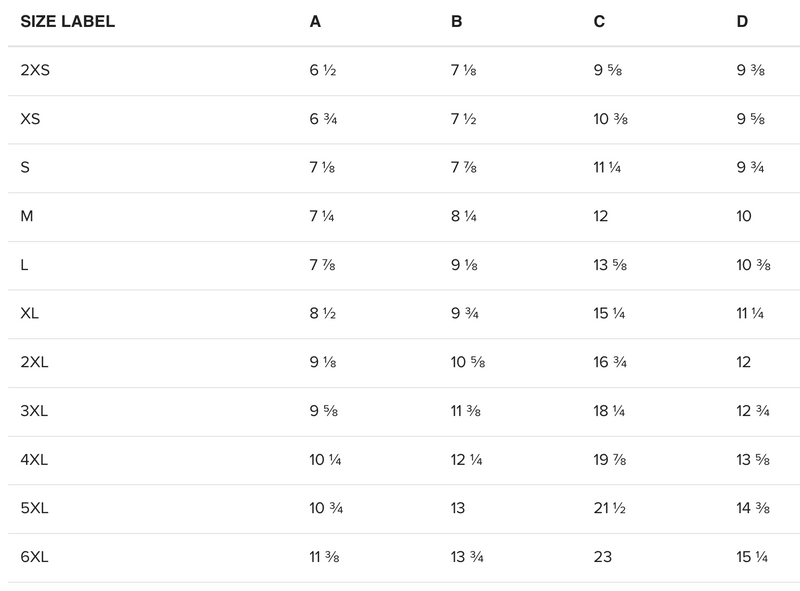Click the A value for size S
Image resolution: width=800 pixels, height=591 pixels.
point(322,168)
